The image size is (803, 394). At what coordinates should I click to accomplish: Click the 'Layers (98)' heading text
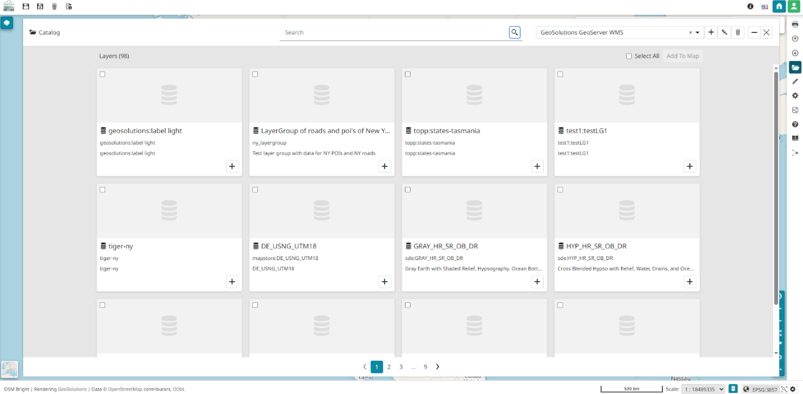114,56
